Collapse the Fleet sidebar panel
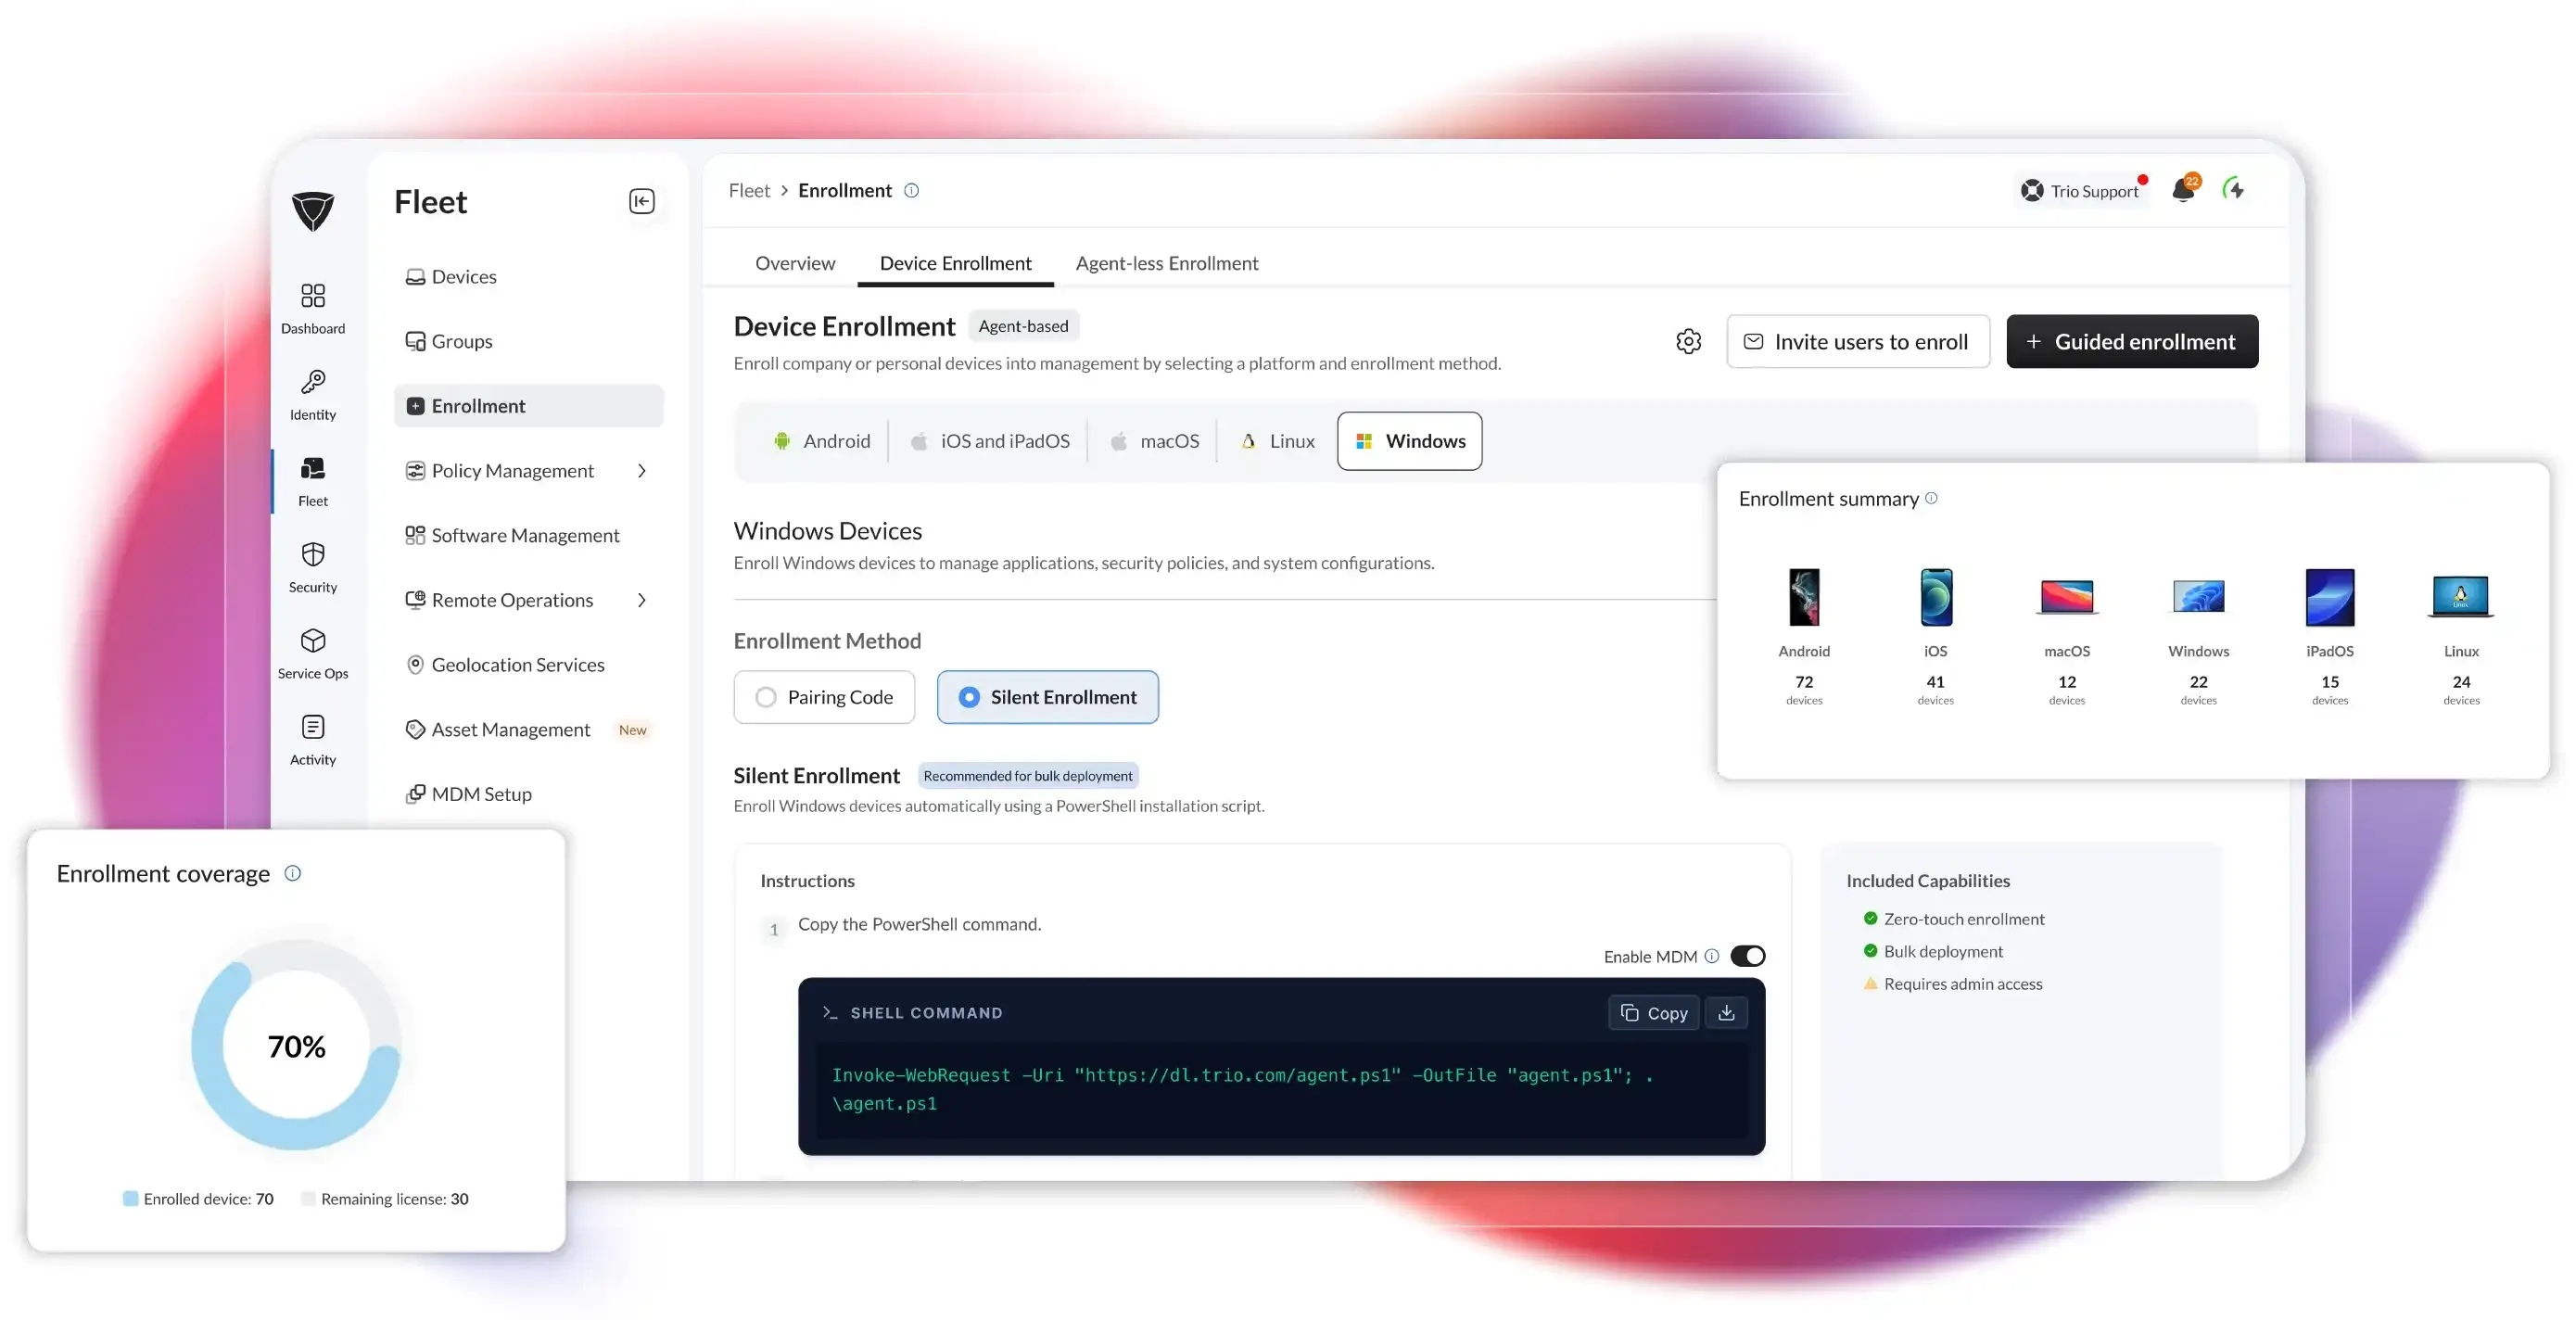The image size is (2576, 1320). (x=642, y=201)
